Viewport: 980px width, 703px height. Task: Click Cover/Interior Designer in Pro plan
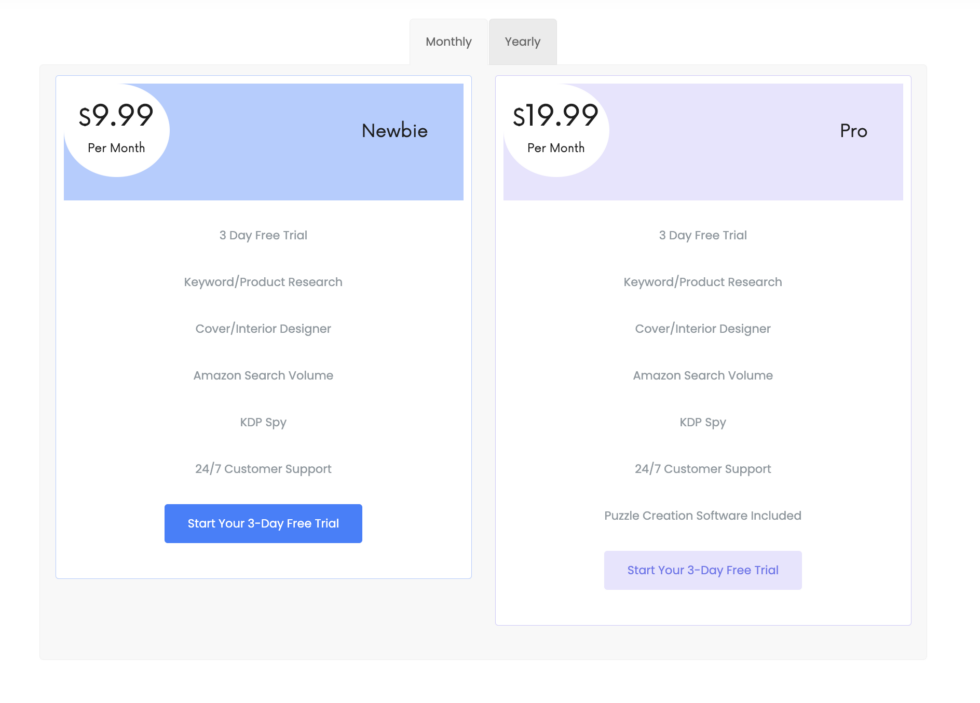click(x=702, y=329)
